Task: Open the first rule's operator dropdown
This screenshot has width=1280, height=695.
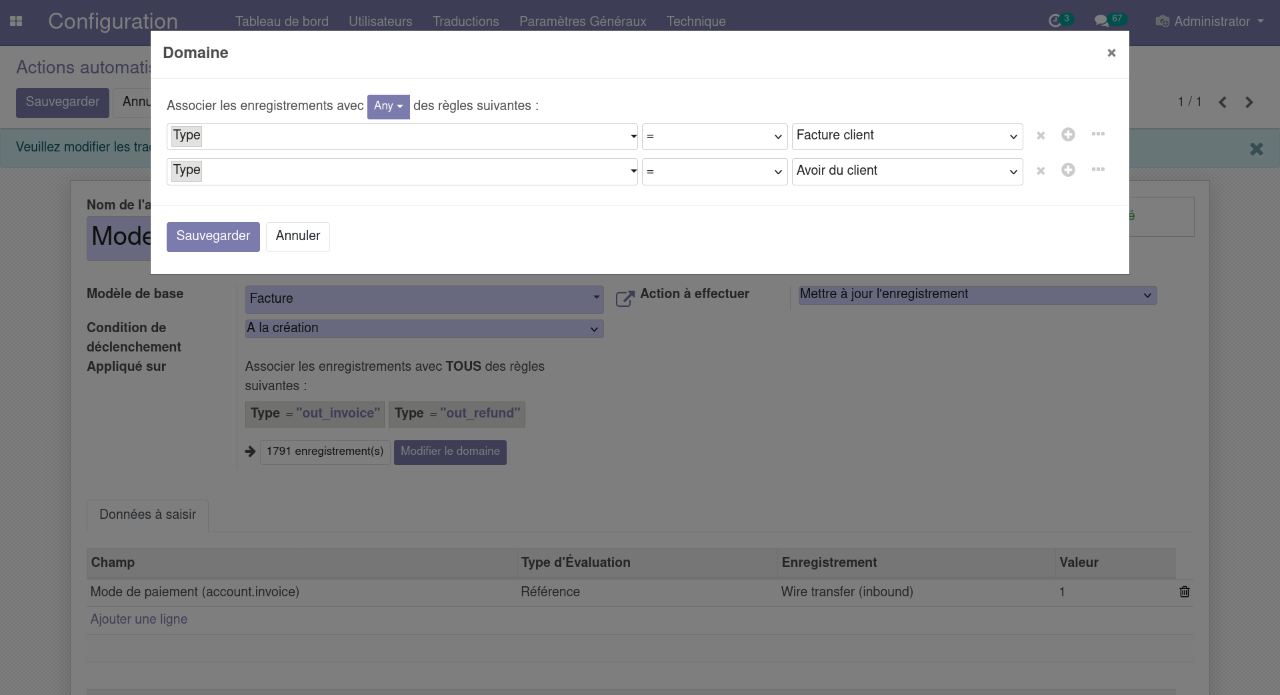Action: click(x=714, y=136)
